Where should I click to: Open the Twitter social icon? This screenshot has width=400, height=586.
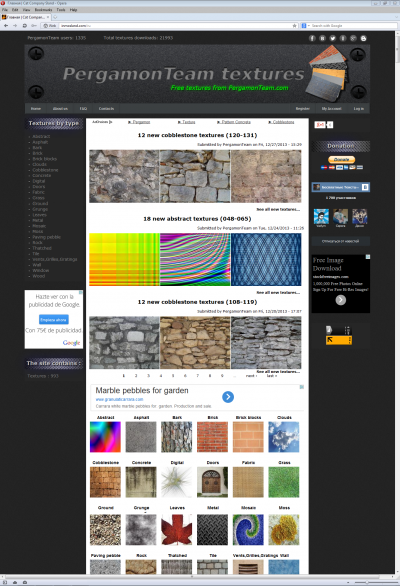(x=332, y=38)
